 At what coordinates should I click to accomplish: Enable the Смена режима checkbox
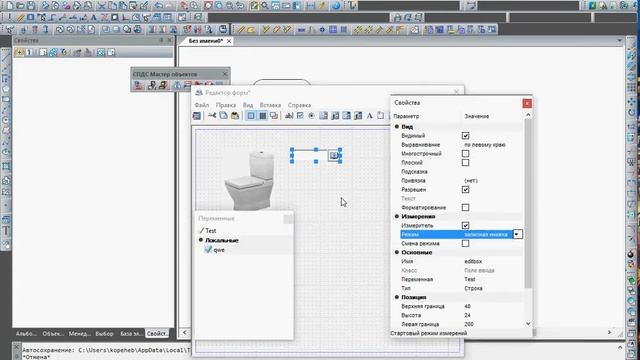point(465,243)
